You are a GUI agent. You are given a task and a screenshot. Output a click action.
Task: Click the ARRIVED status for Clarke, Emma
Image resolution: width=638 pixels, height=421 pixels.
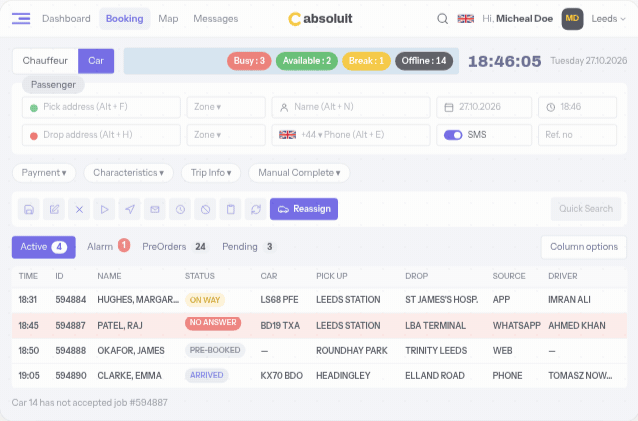(206, 375)
